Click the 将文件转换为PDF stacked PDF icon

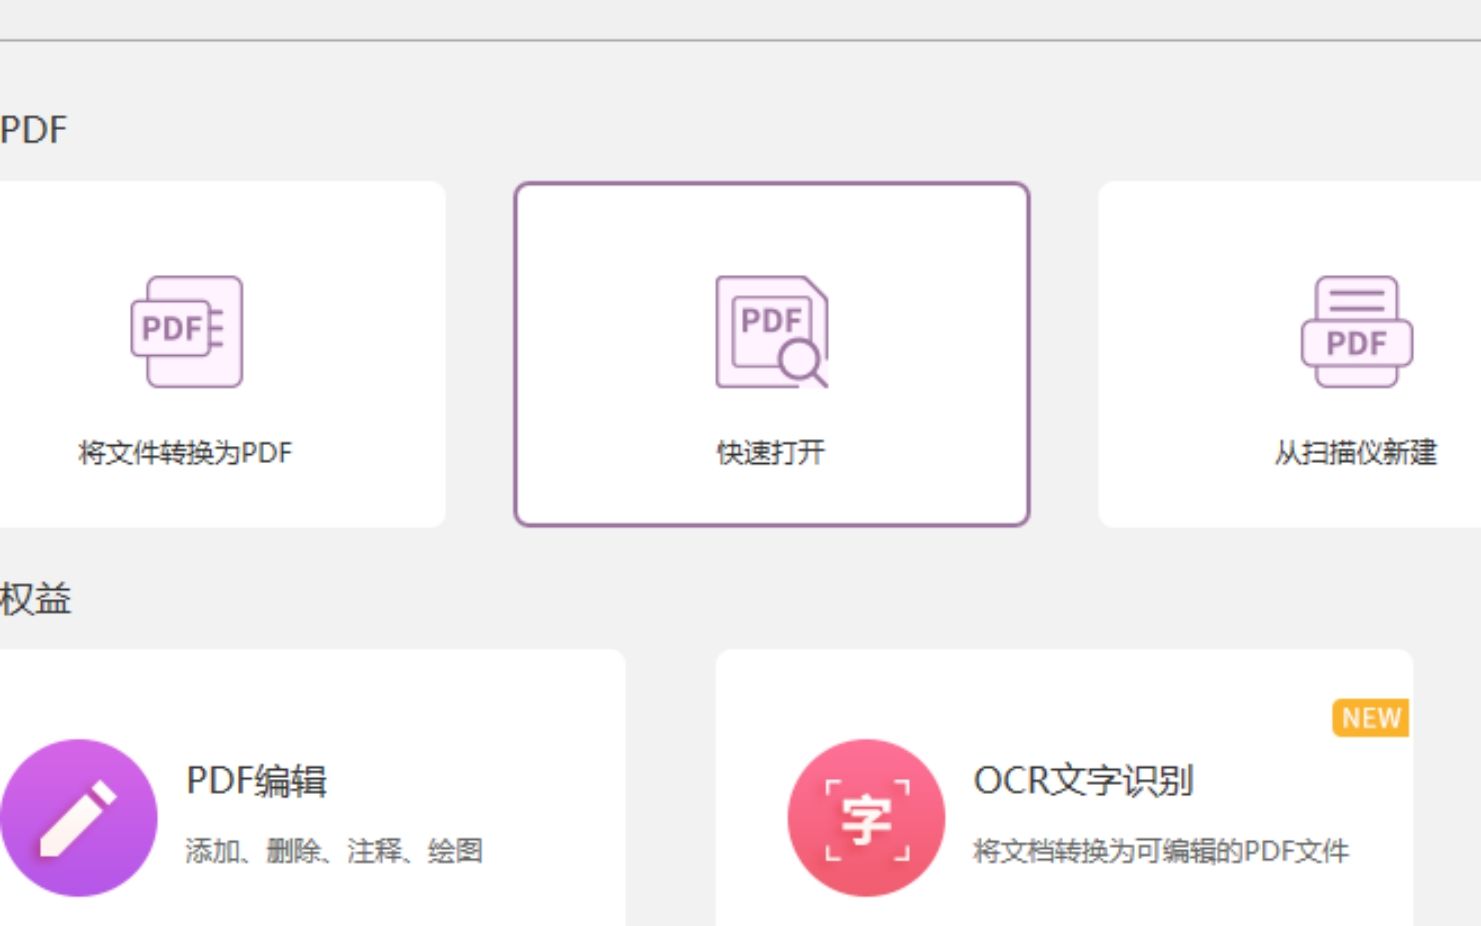click(x=187, y=332)
